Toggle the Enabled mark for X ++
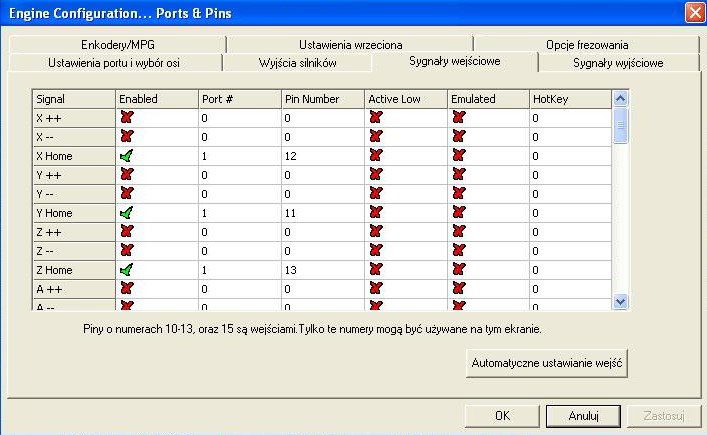This screenshot has height=435, width=707. pyautogui.click(x=127, y=118)
